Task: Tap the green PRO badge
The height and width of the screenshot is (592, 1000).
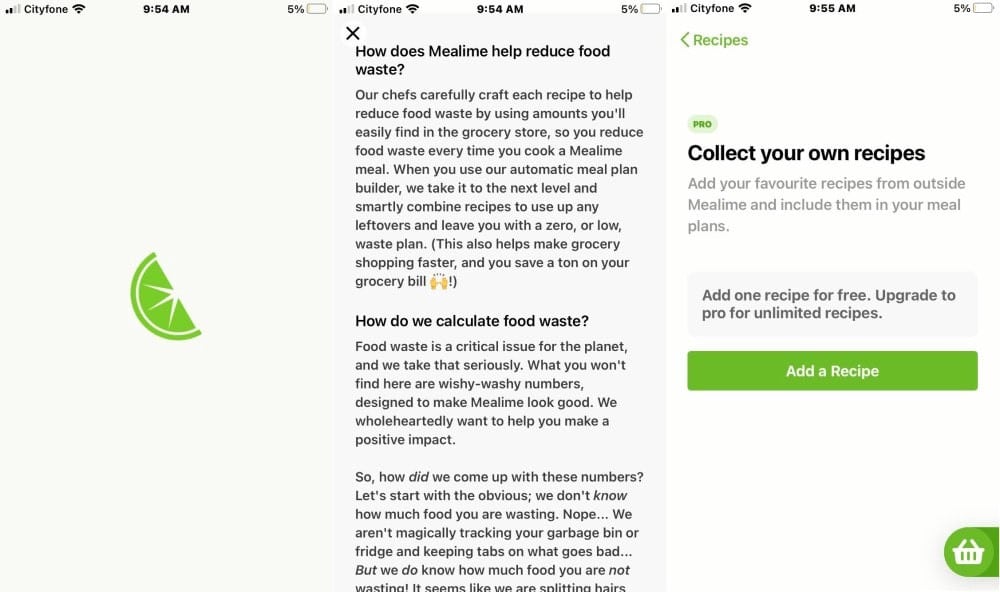Action: 702,124
